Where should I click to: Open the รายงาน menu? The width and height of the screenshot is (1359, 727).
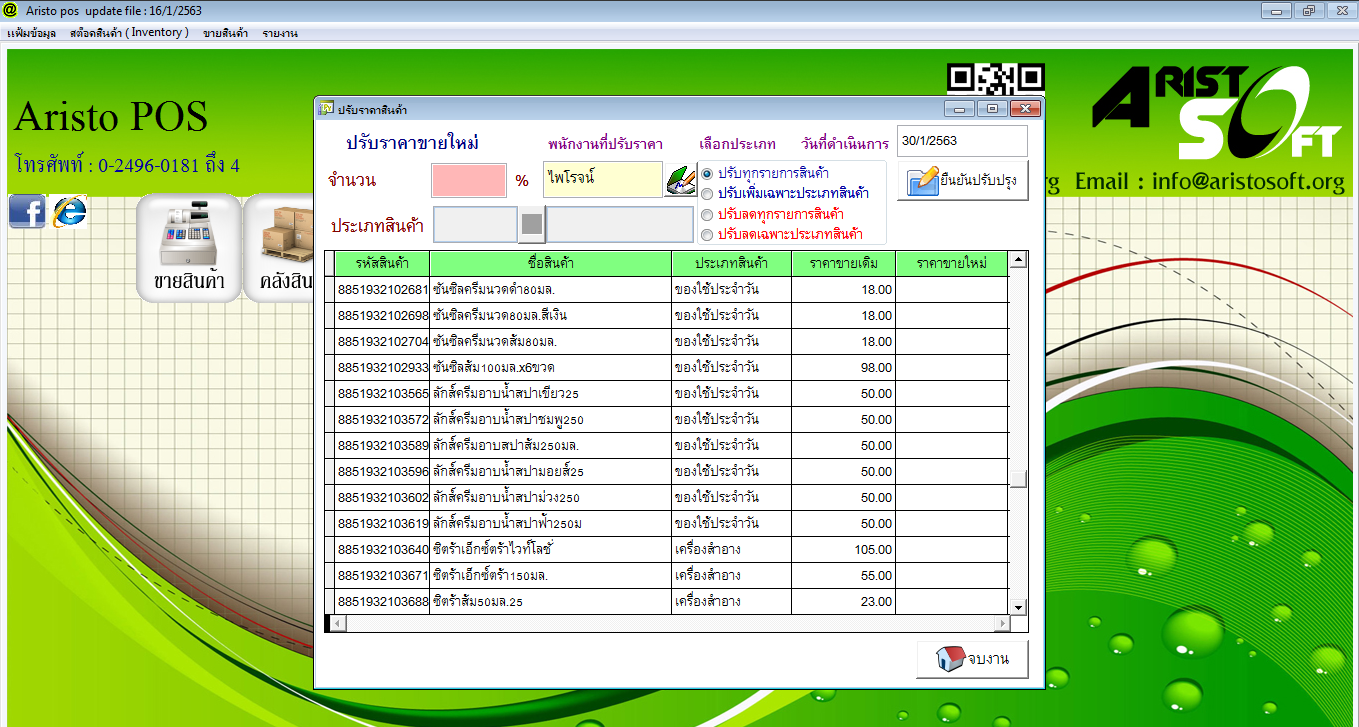click(280, 33)
